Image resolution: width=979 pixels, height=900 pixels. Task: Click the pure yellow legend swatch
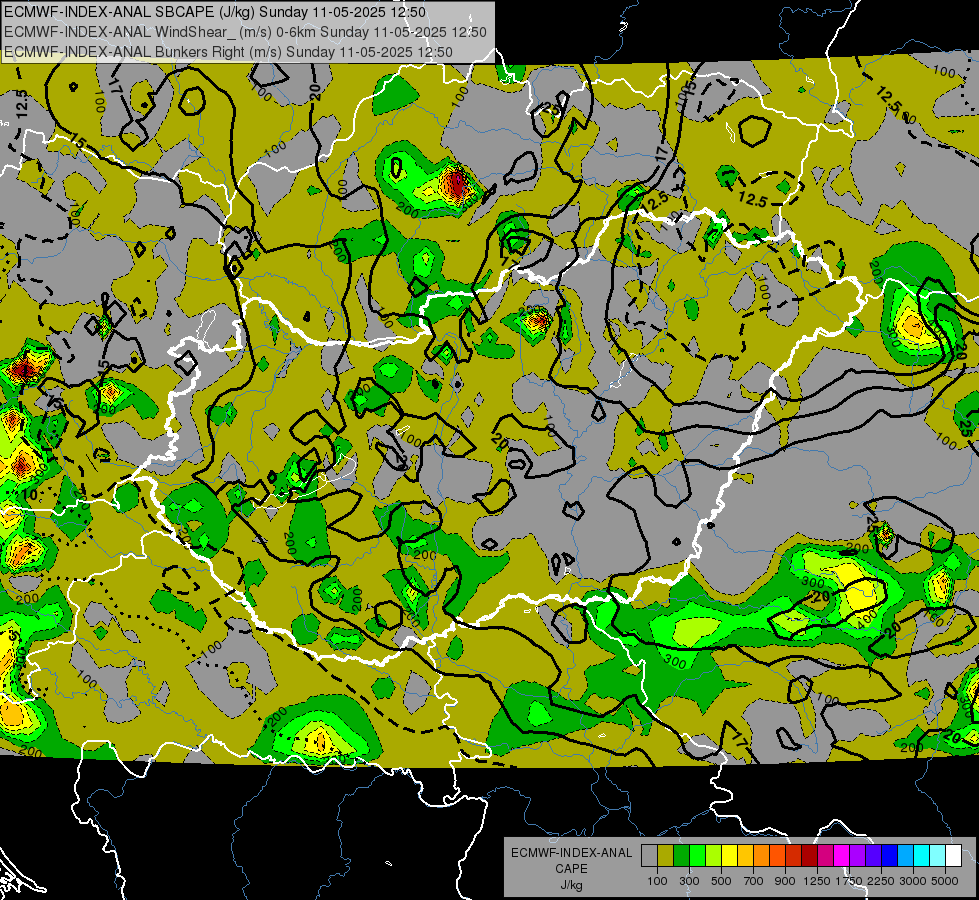pos(729,856)
